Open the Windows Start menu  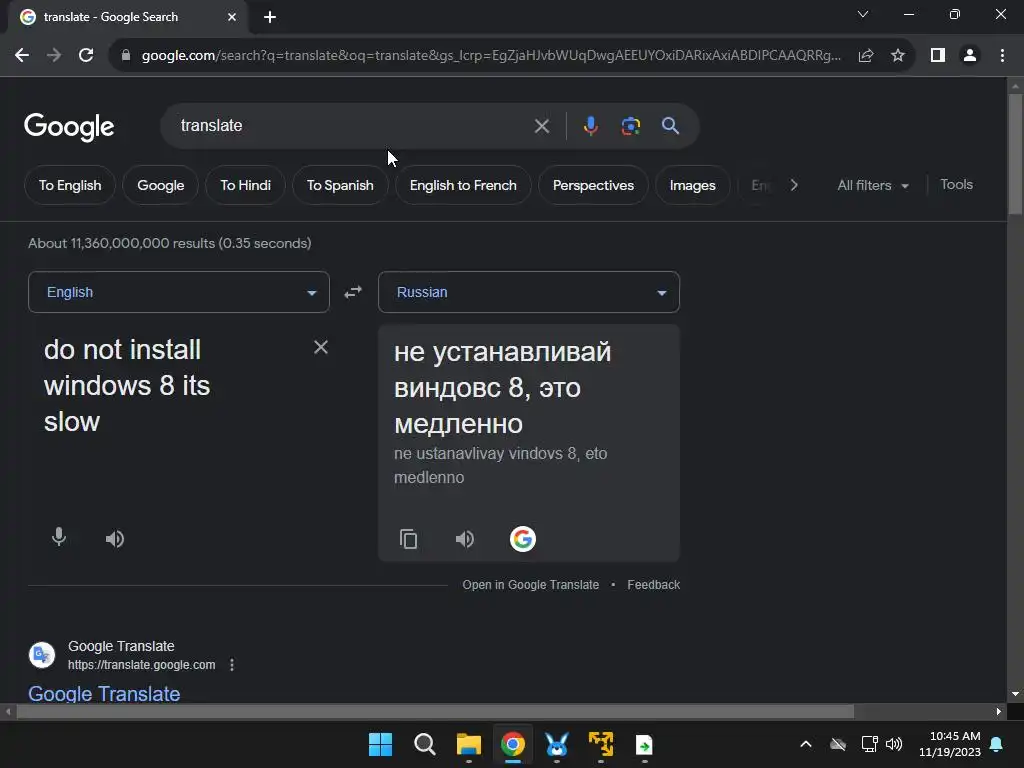coord(381,744)
